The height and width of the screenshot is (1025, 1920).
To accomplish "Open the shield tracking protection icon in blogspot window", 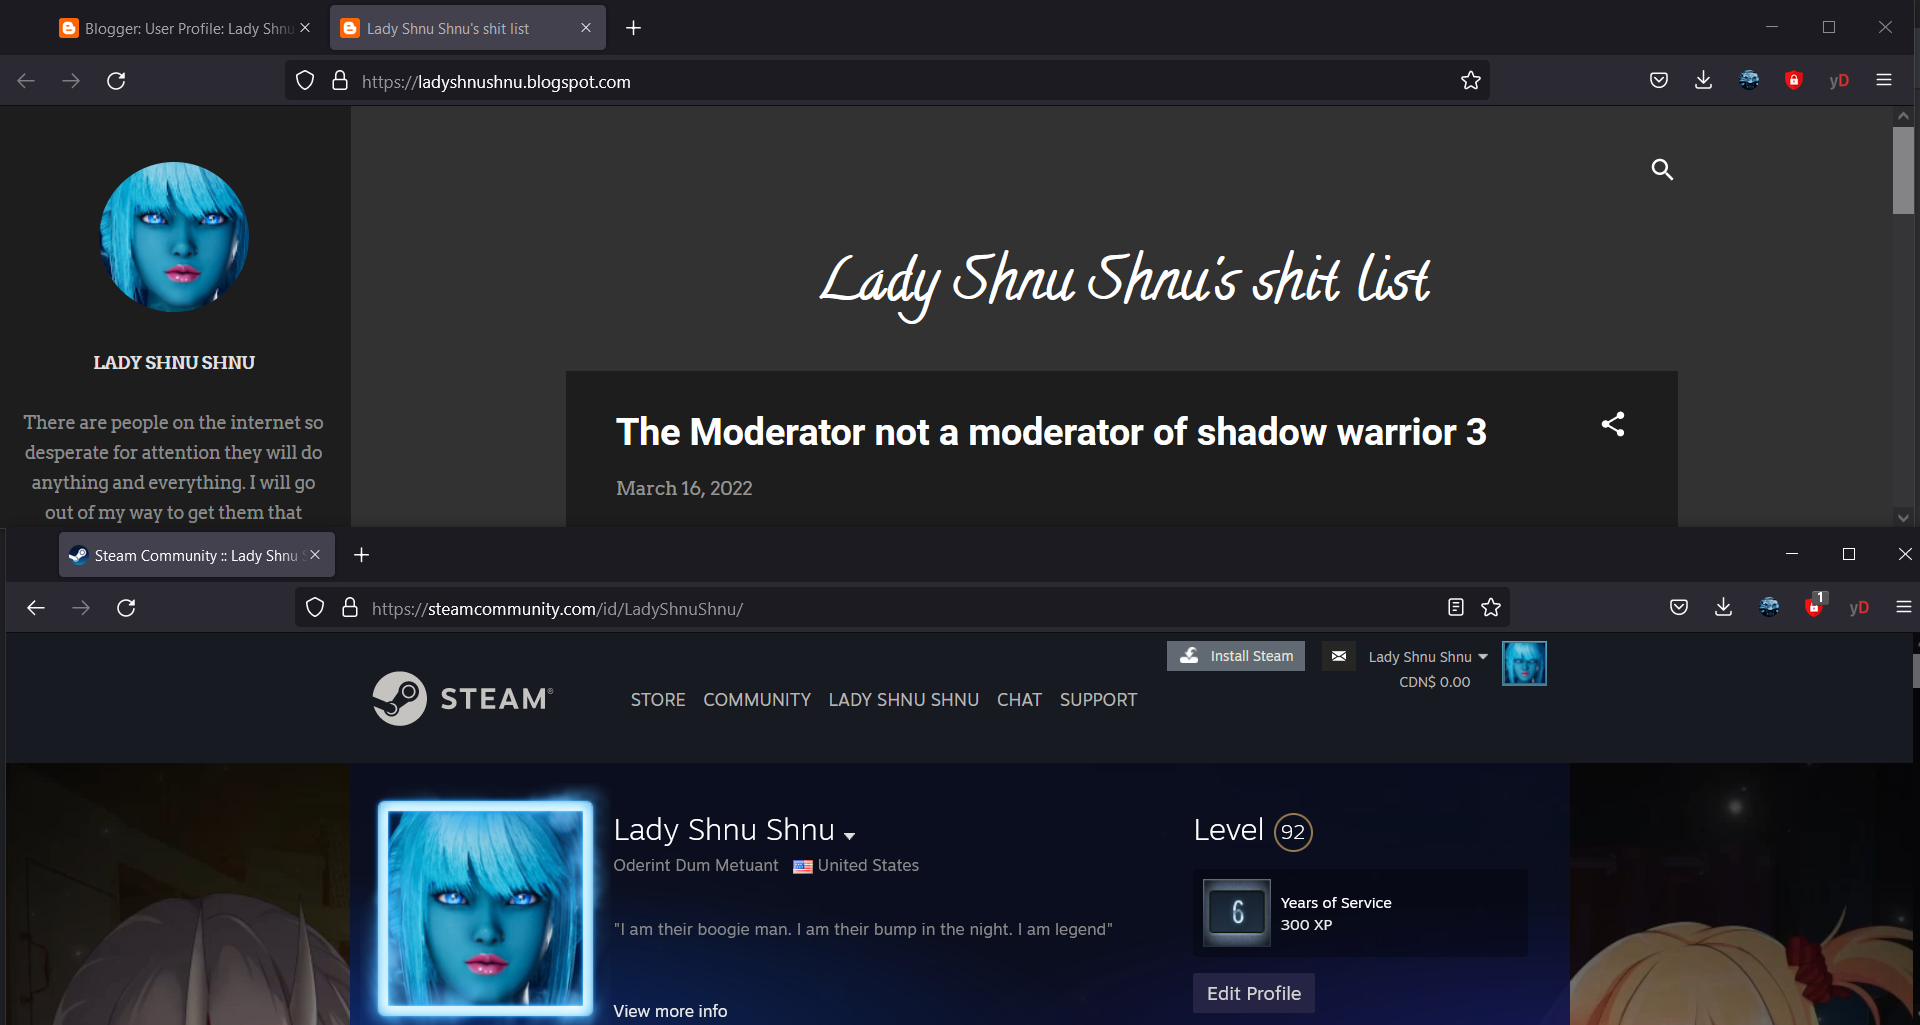I will point(305,81).
